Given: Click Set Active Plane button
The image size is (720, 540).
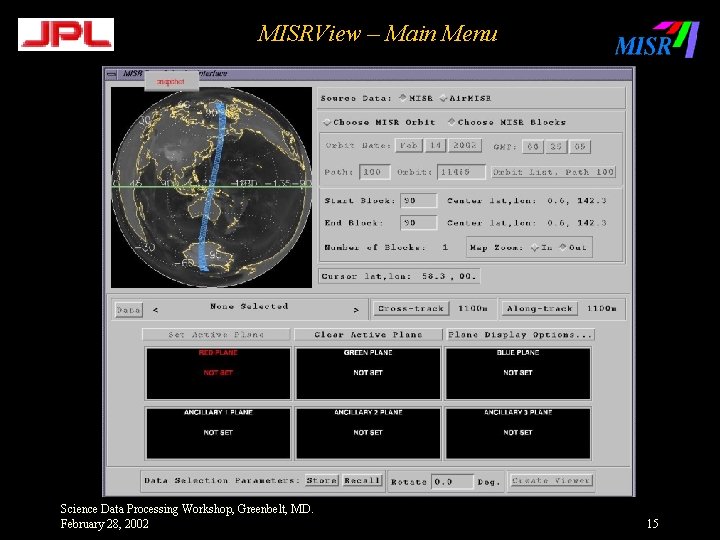Looking at the screenshot, I should tap(216, 335).
